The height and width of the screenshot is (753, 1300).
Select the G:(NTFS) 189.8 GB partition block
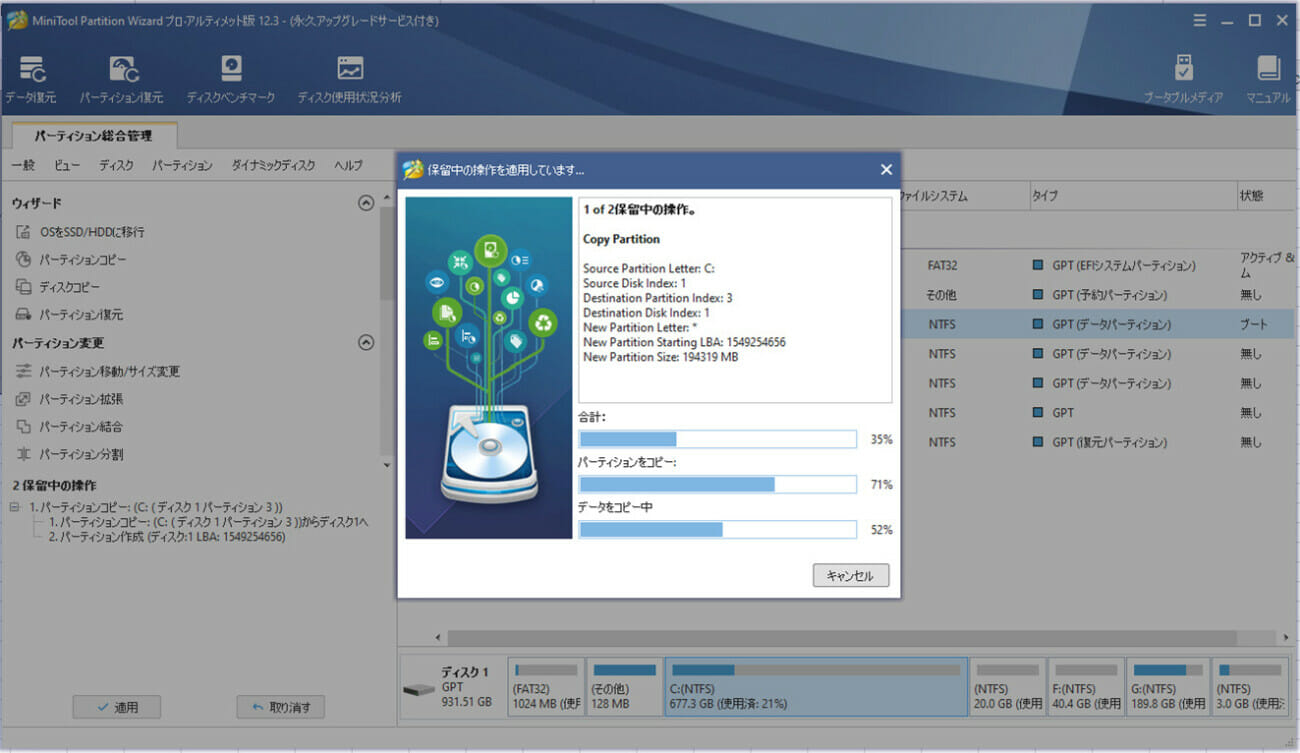[1168, 687]
